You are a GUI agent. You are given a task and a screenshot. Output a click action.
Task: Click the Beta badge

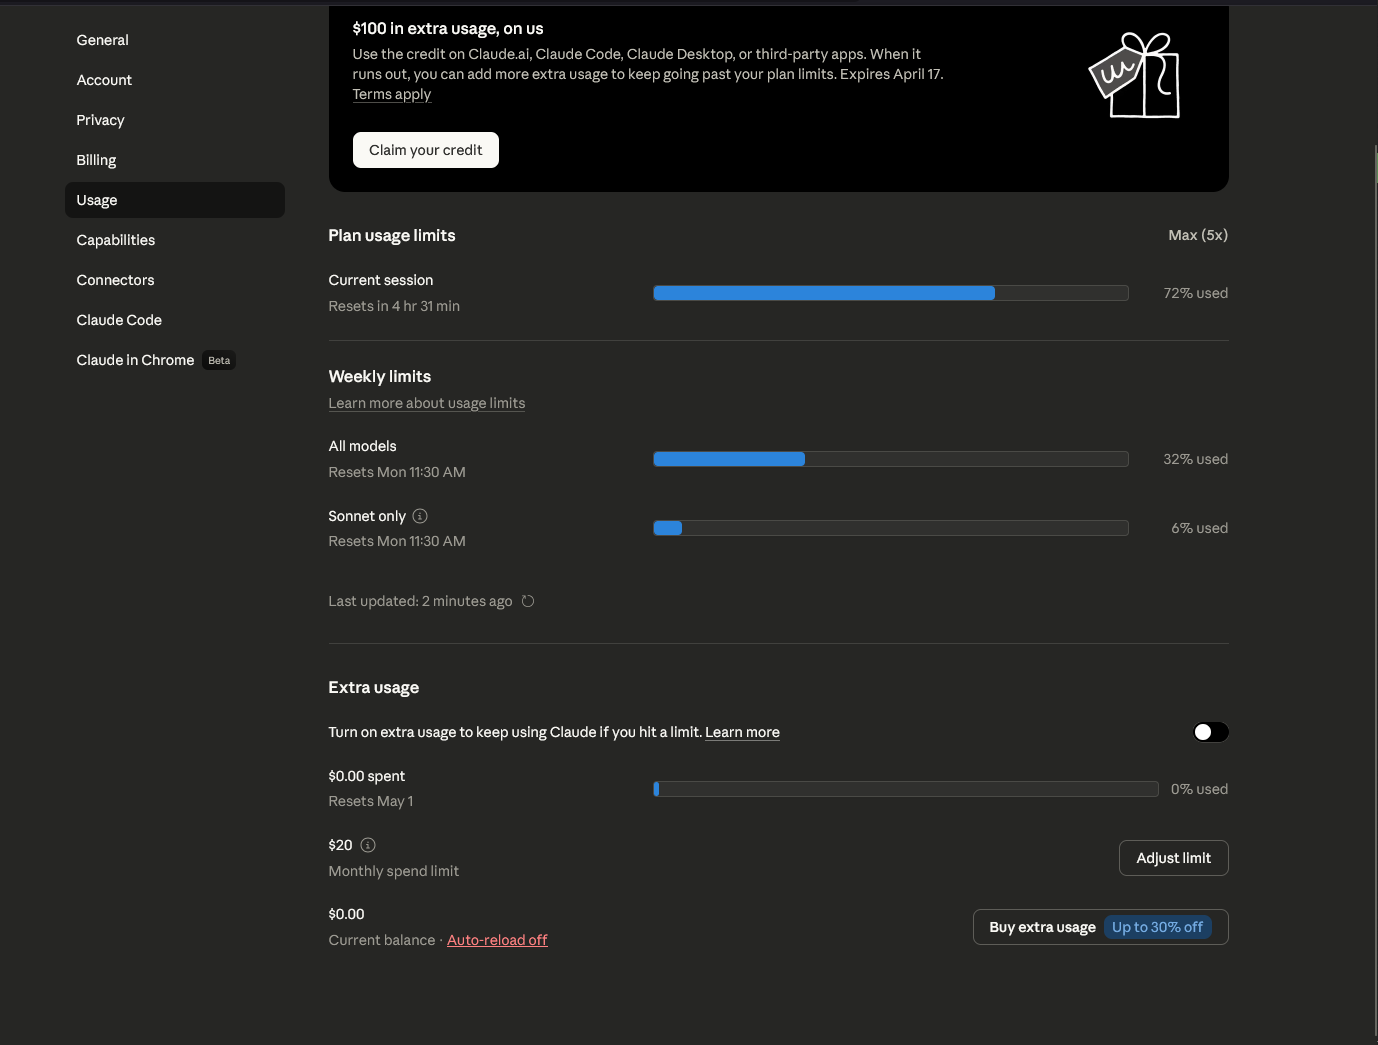click(219, 360)
